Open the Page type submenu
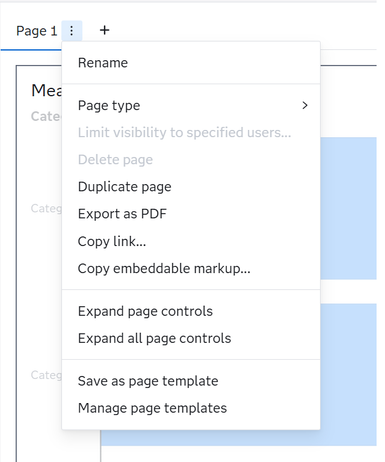Screen dimensions: 385x462 click(x=191, y=105)
